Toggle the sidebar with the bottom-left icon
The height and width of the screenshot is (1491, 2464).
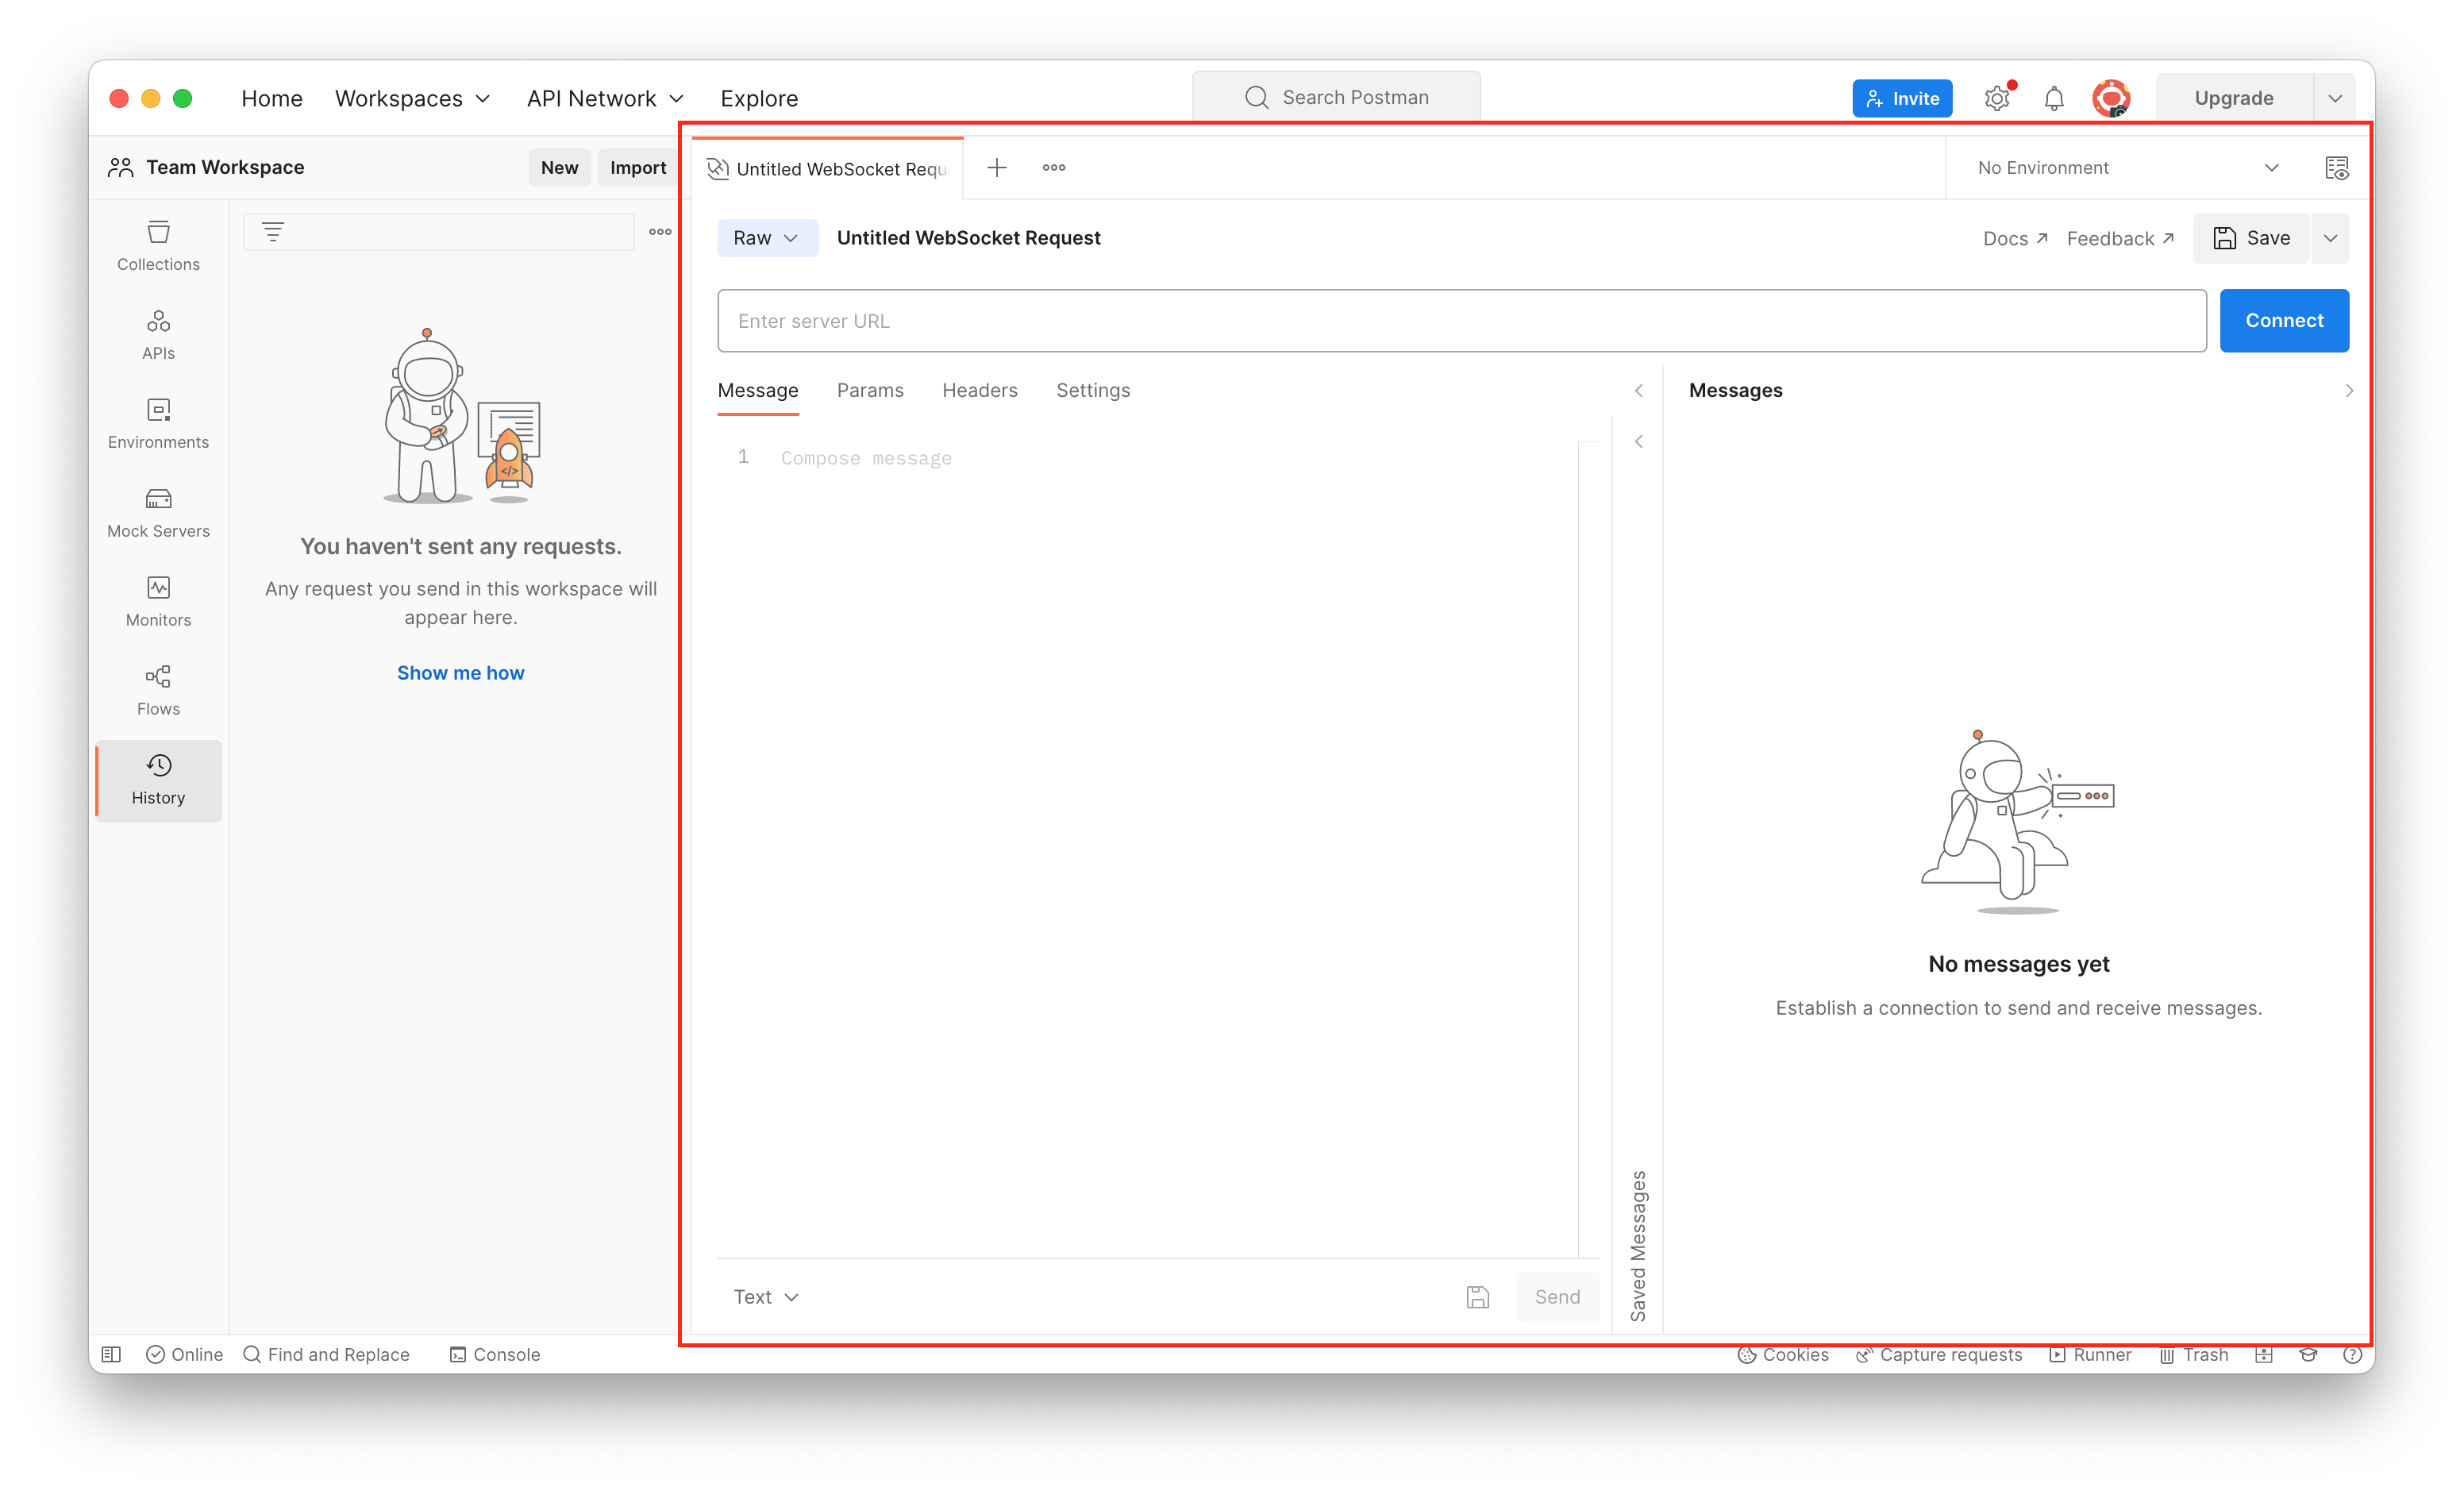point(111,1354)
